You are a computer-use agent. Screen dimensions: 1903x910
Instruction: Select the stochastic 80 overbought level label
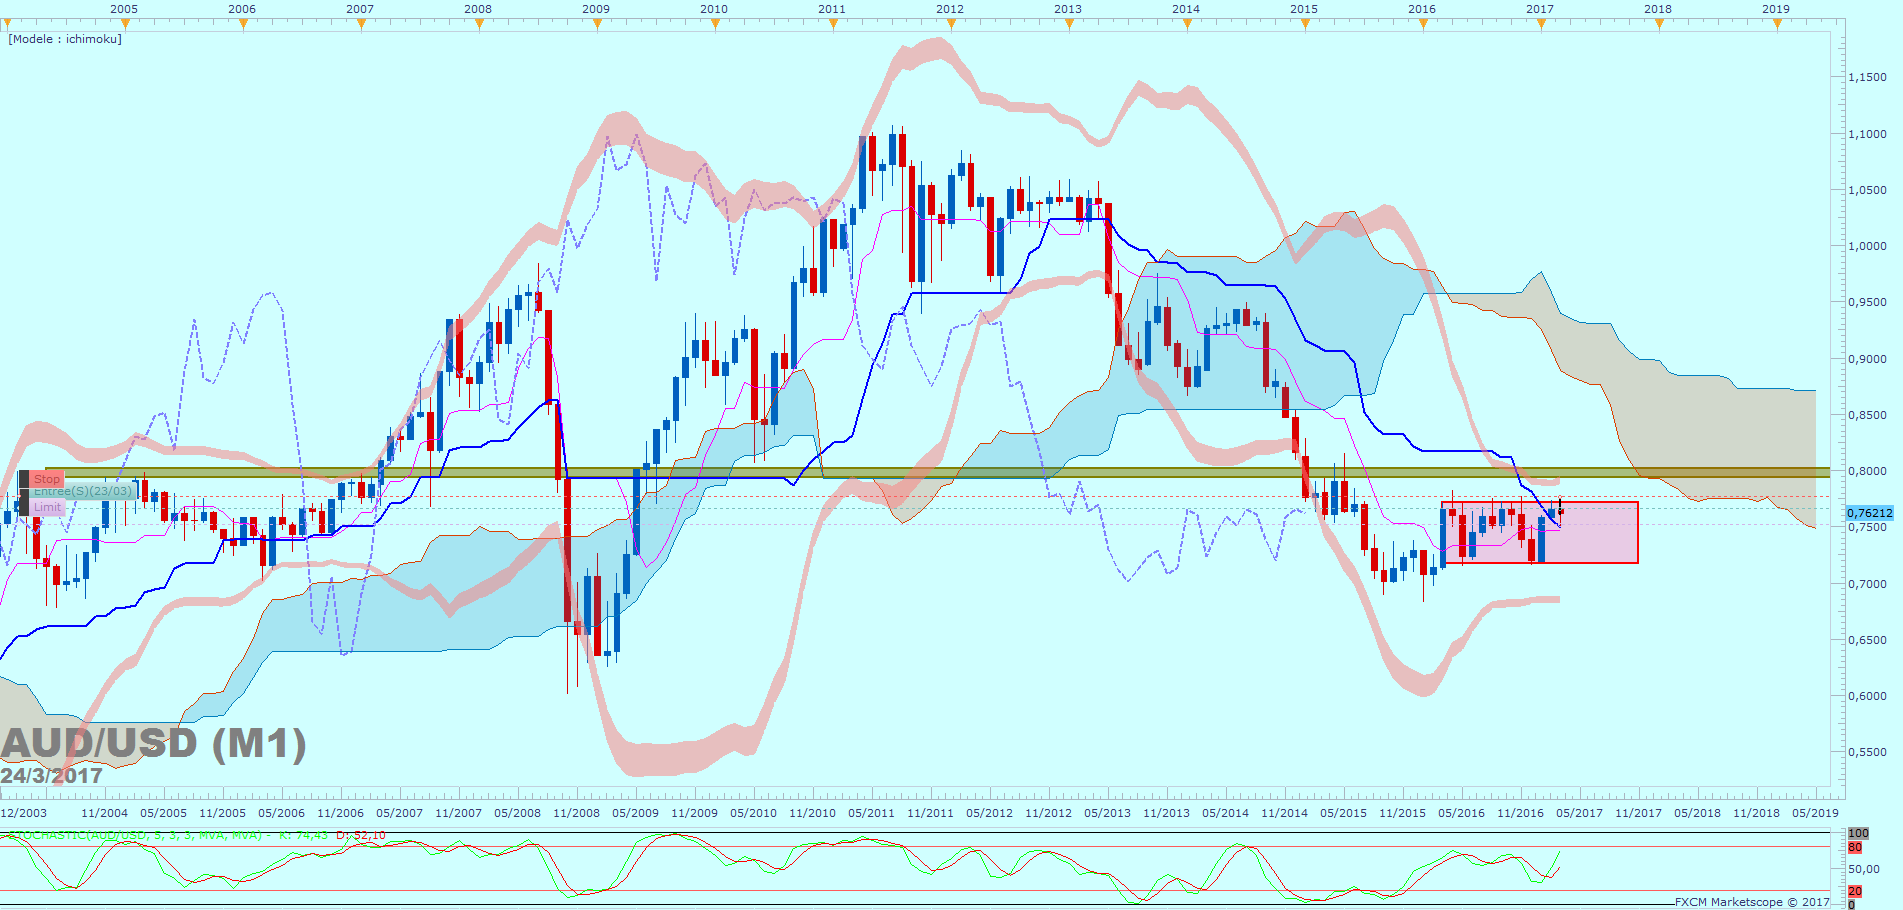(x=1855, y=847)
